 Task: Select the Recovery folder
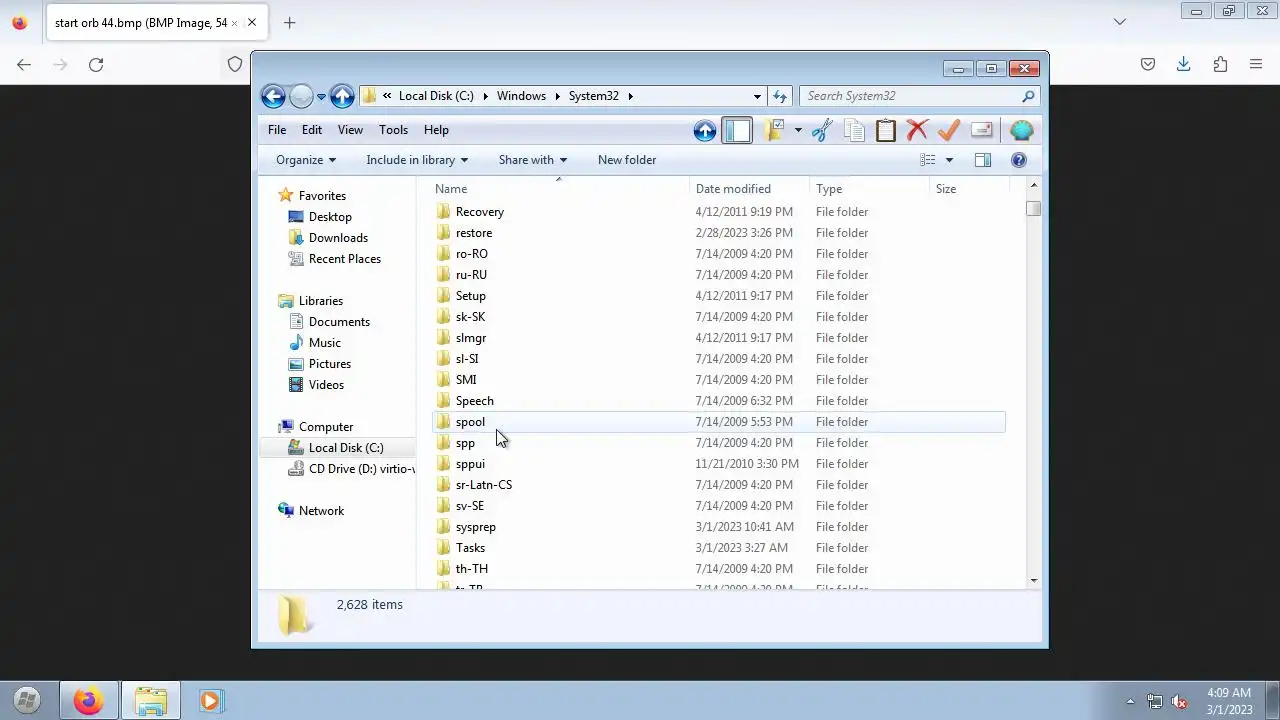tap(719, 212)
